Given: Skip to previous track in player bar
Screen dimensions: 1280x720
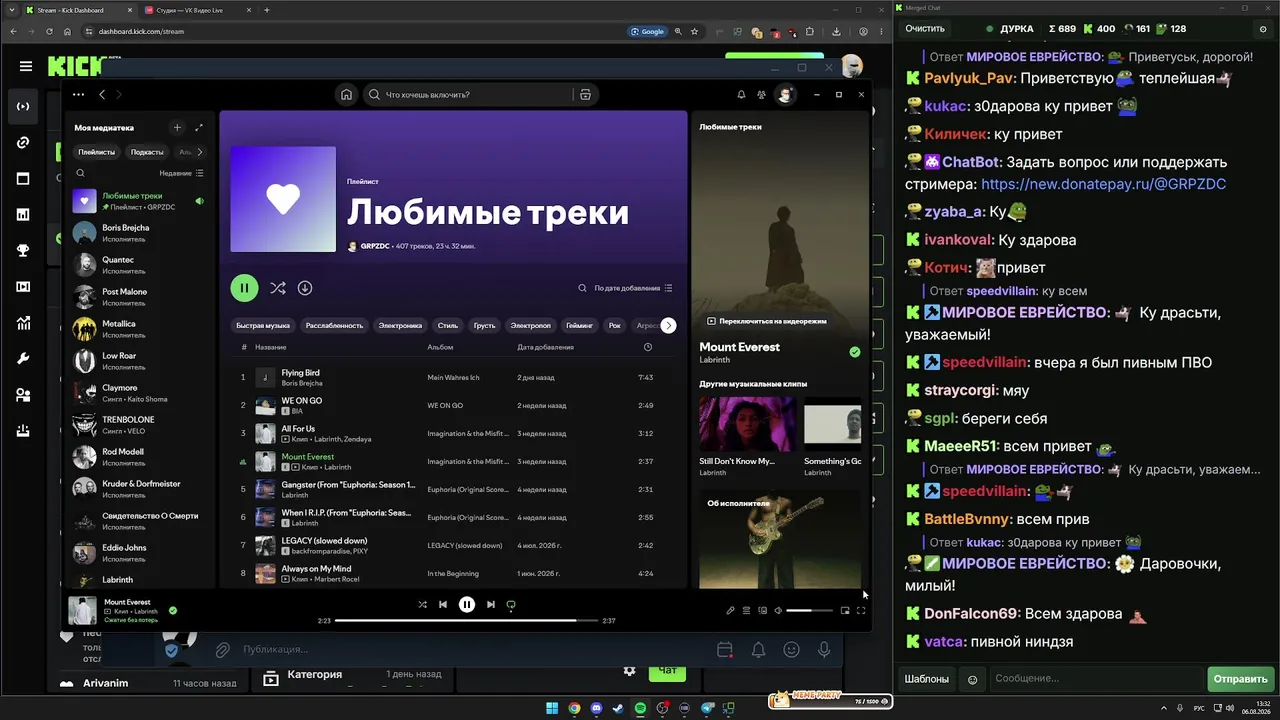Looking at the screenshot, I should point(443,604).
